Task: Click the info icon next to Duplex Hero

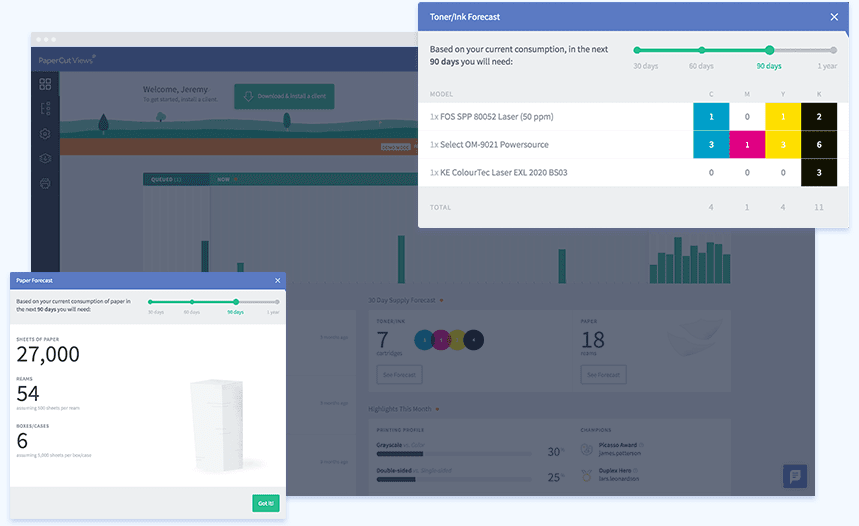Action: [x=635, y=471]
